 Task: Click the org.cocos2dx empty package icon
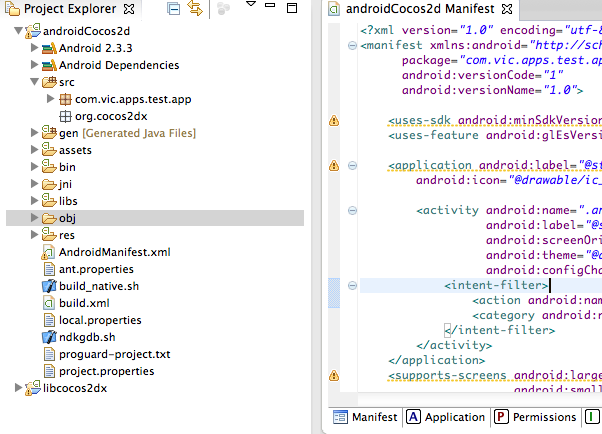click(x=65, y=116)
